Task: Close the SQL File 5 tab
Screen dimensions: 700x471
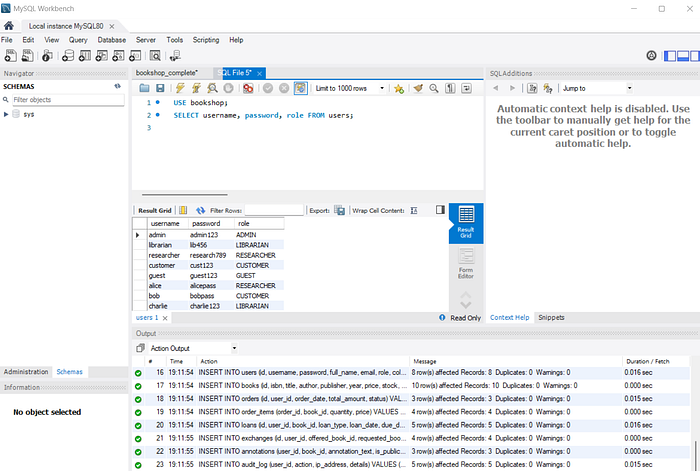Action: coord(259,73)
